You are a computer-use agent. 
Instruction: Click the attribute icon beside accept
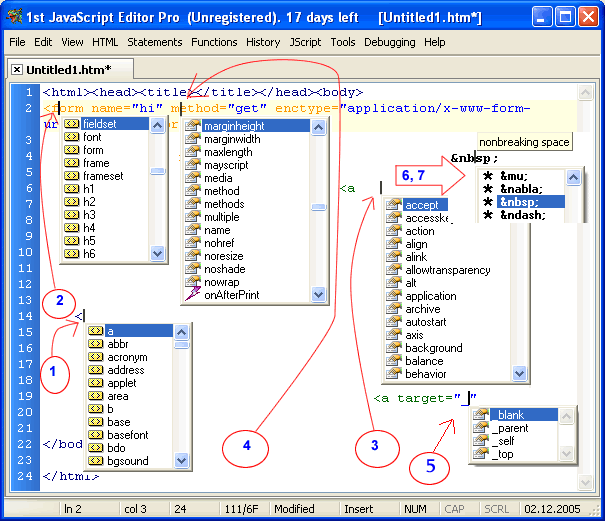coord(394,205)
